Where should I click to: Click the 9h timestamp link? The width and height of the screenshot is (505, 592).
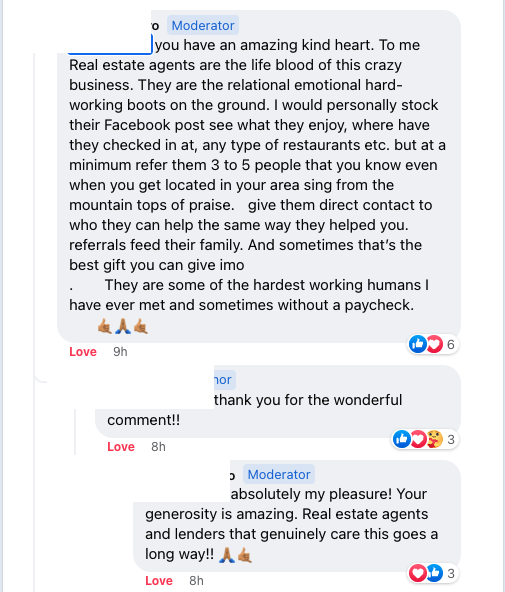(120, 352)
